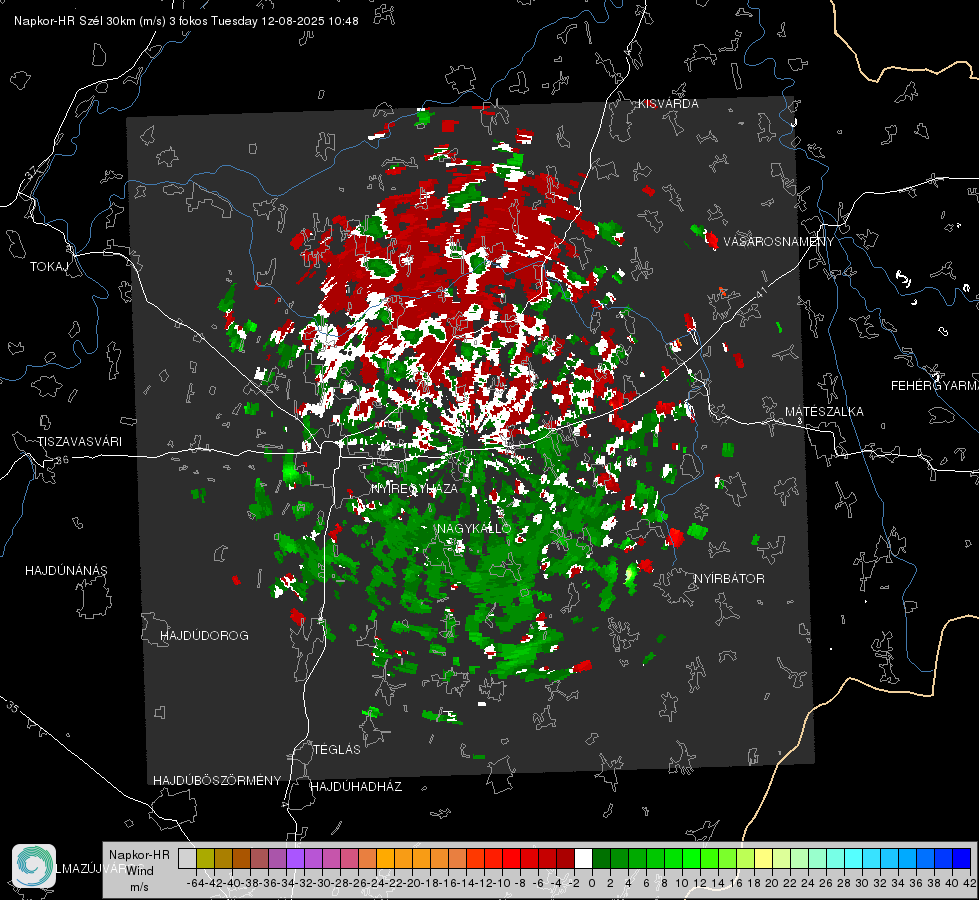Click the Napkor-HR legend title
The image size is (979, 900).
coord(139,854)
